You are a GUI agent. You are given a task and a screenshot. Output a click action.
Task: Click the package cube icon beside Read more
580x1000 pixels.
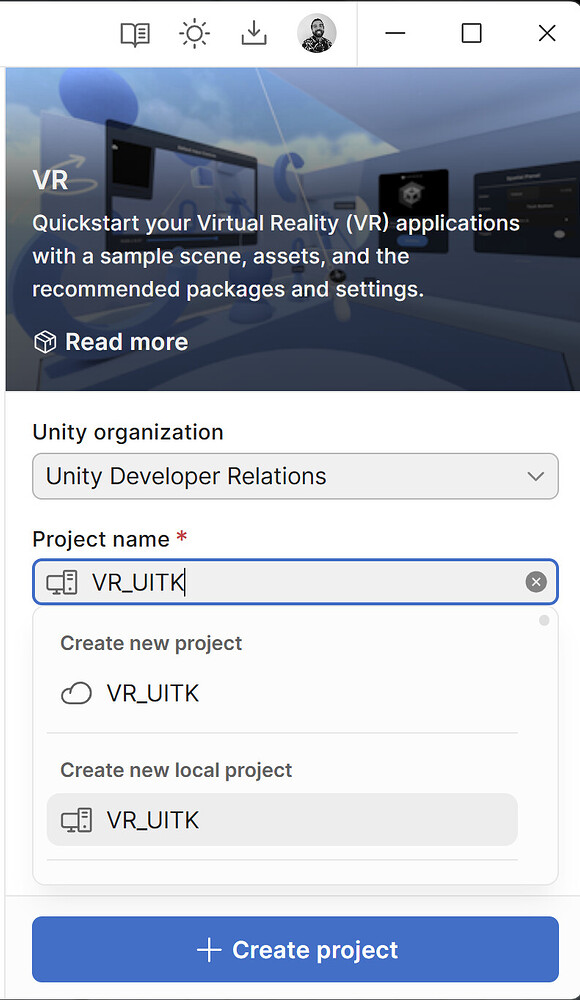click(44, 341)
